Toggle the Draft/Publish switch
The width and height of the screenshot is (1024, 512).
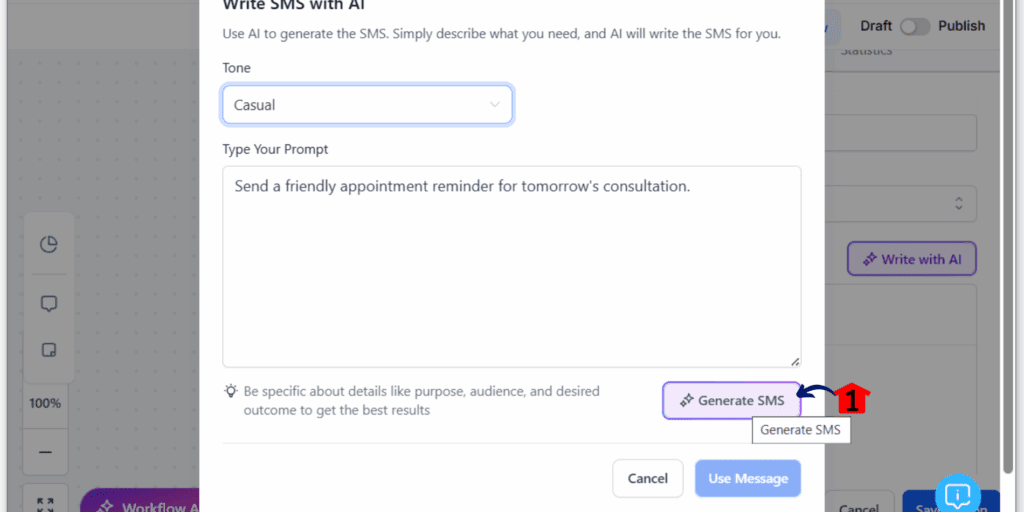click(914, 26)
